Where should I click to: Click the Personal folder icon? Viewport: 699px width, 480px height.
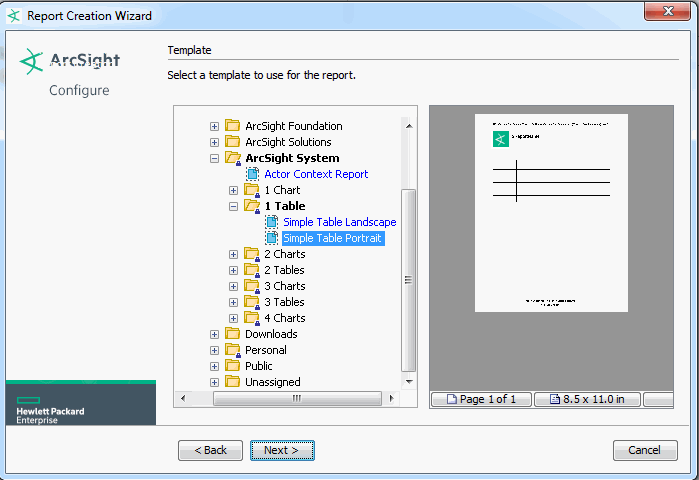(233, 350)
